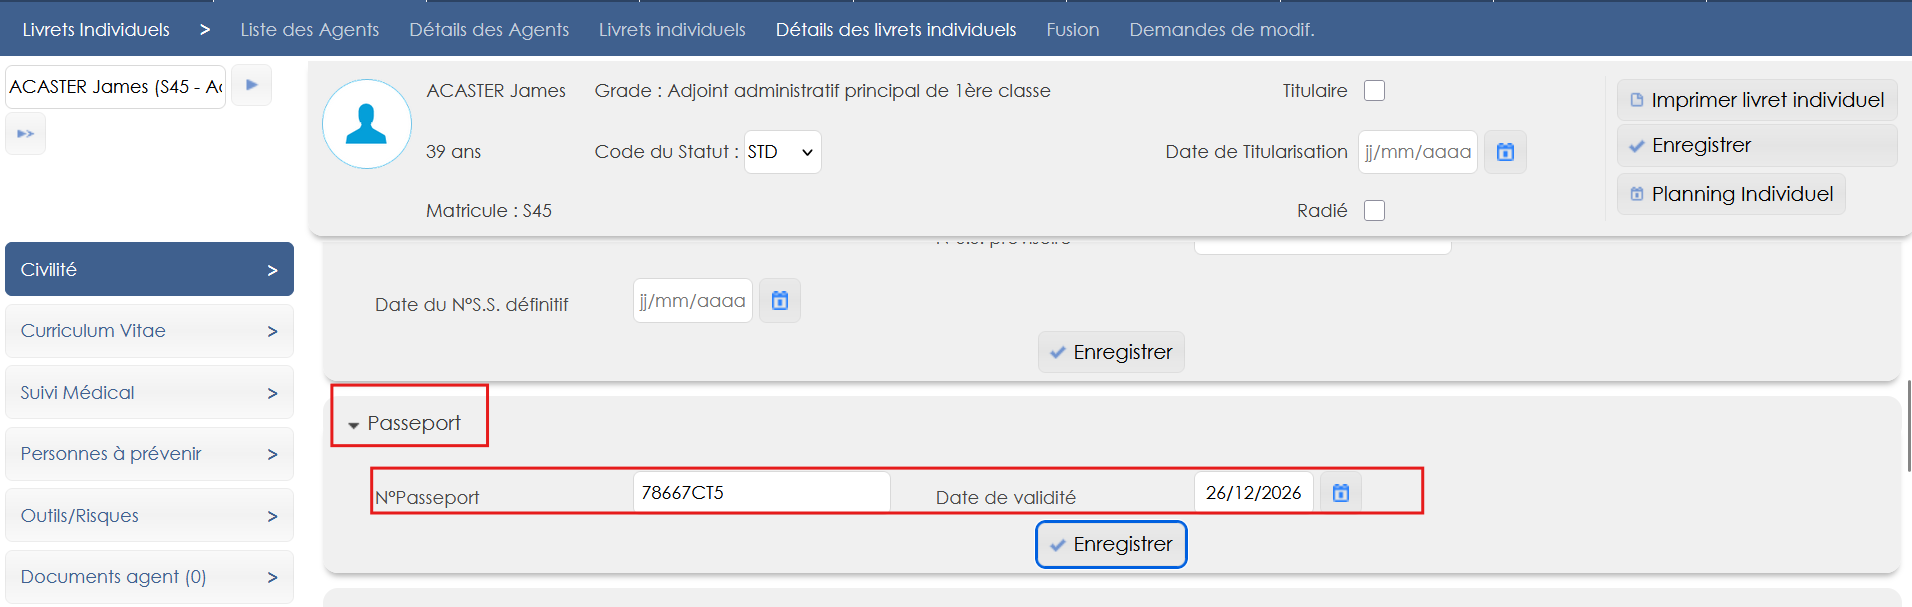Switch to the Liste des Agents tab

coord(309,30)
